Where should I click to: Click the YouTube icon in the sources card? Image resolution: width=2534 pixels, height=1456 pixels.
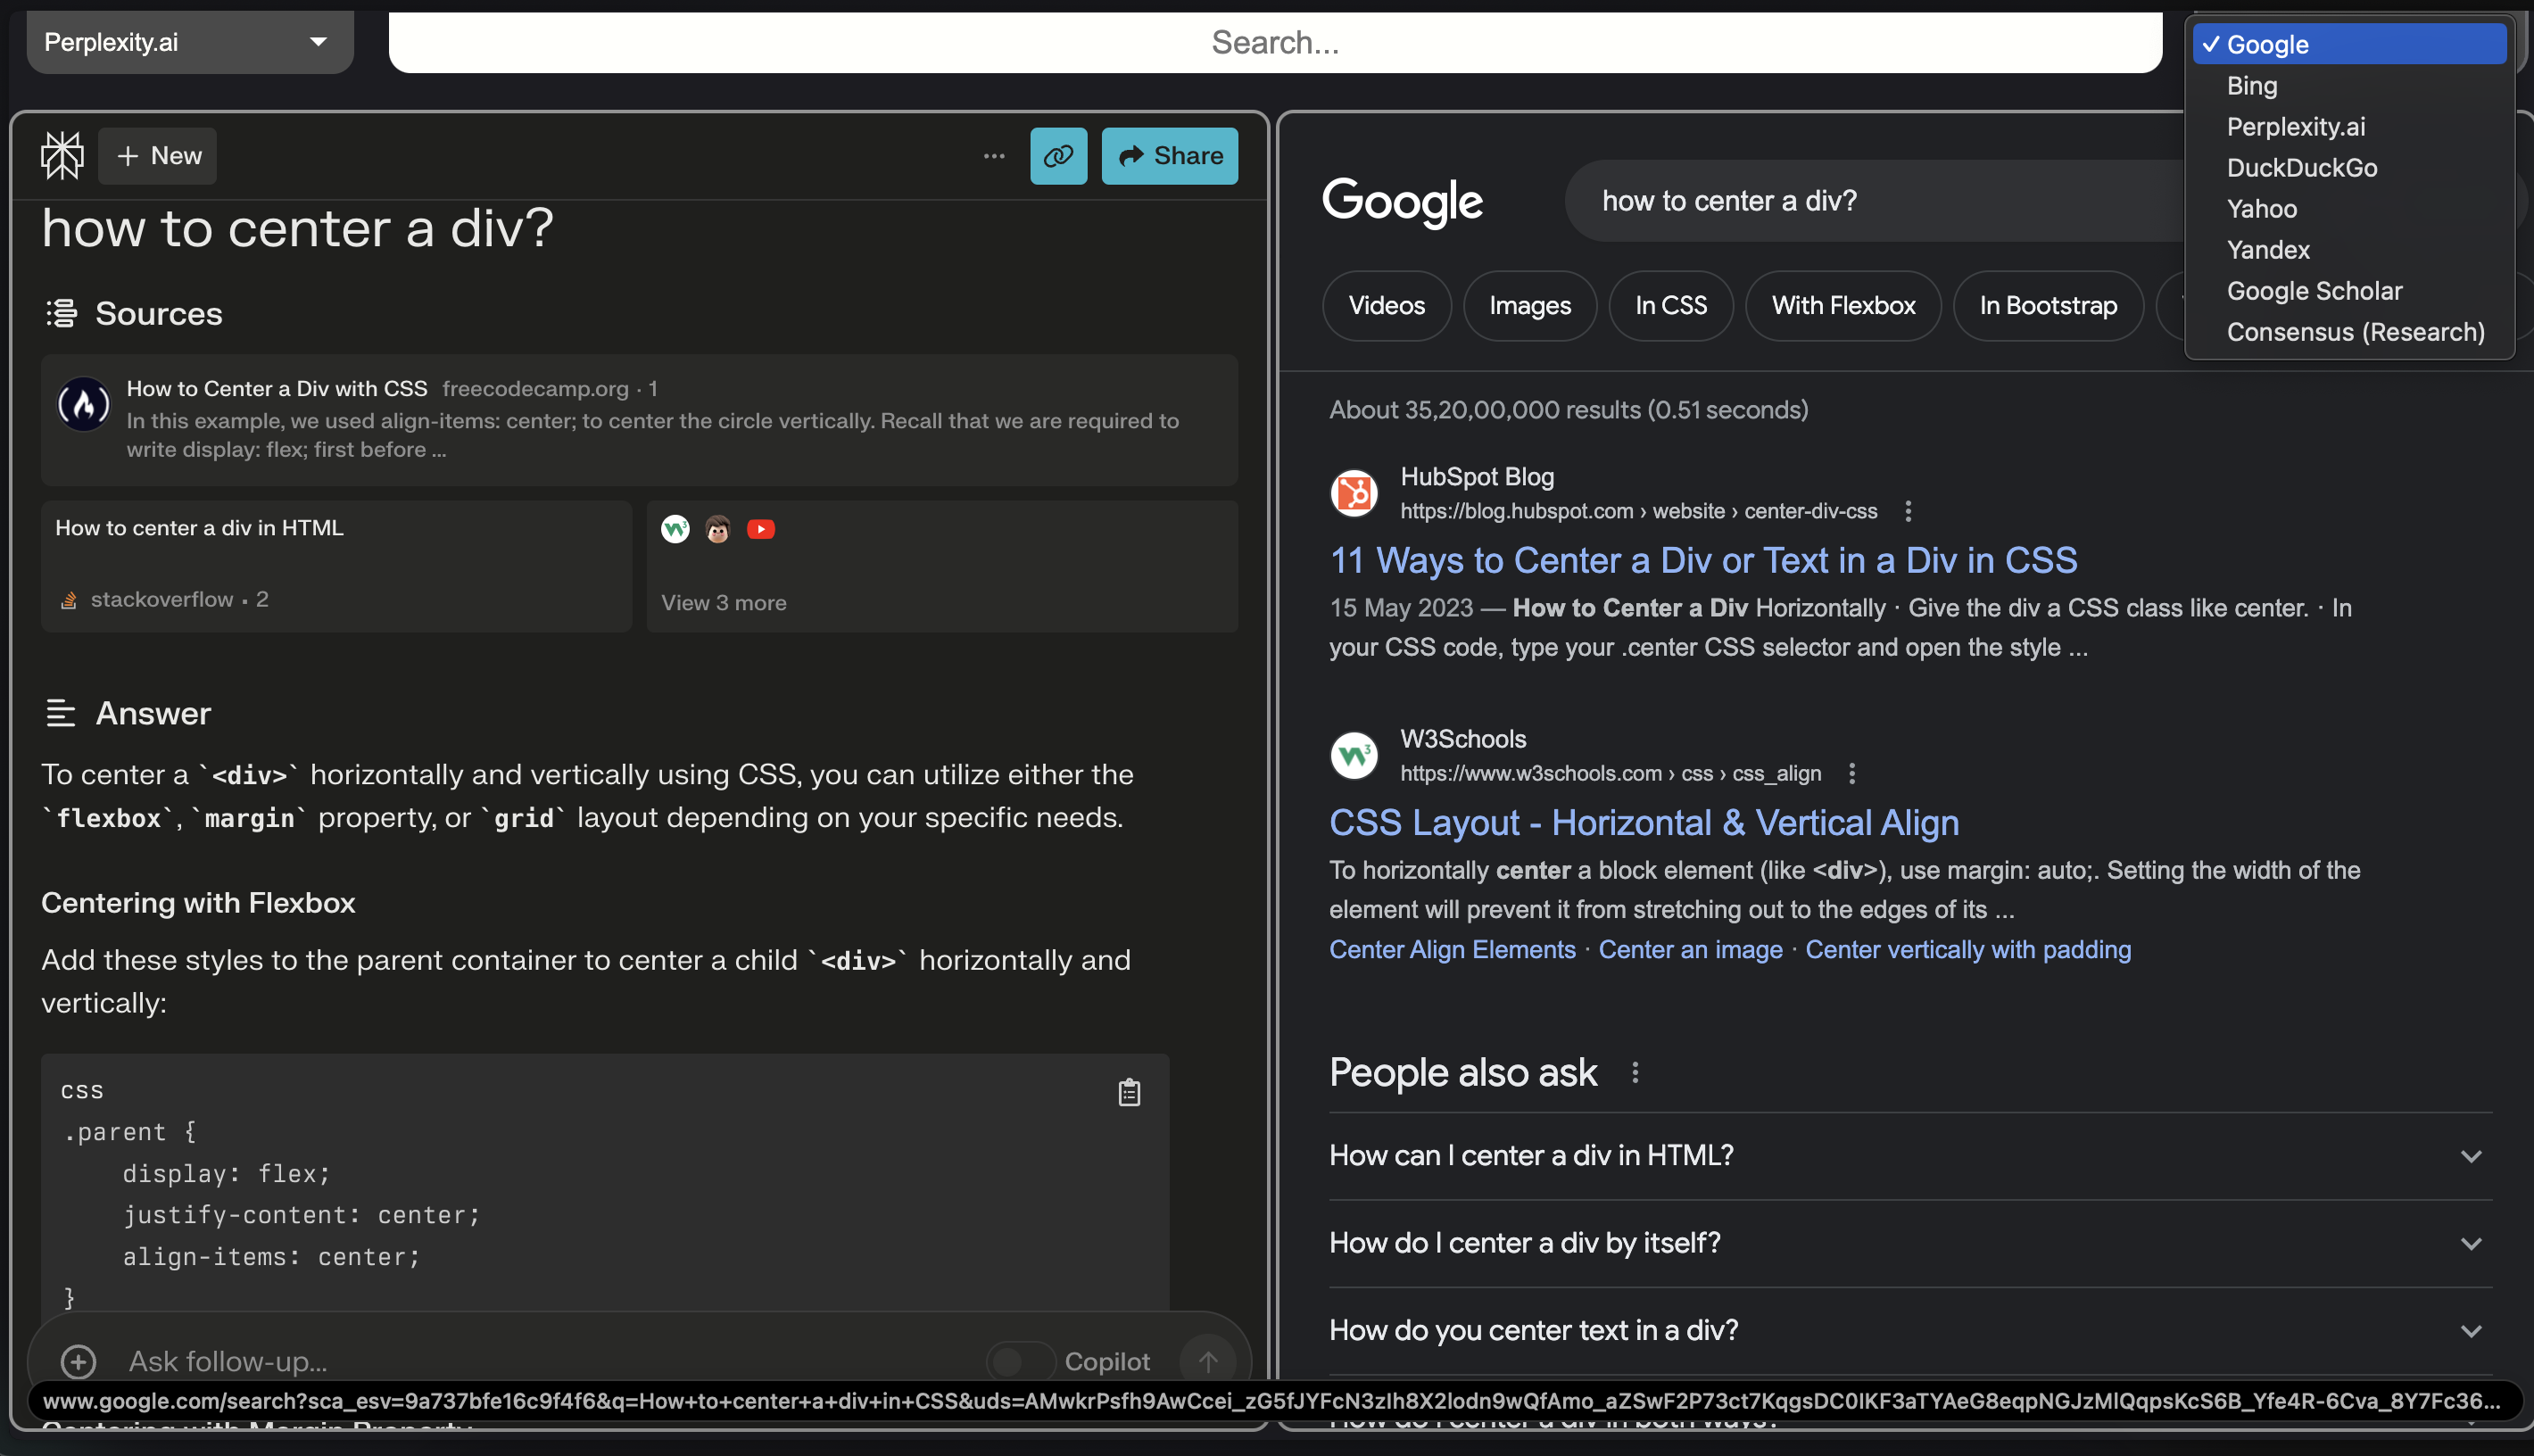click(x=760, y=529)
